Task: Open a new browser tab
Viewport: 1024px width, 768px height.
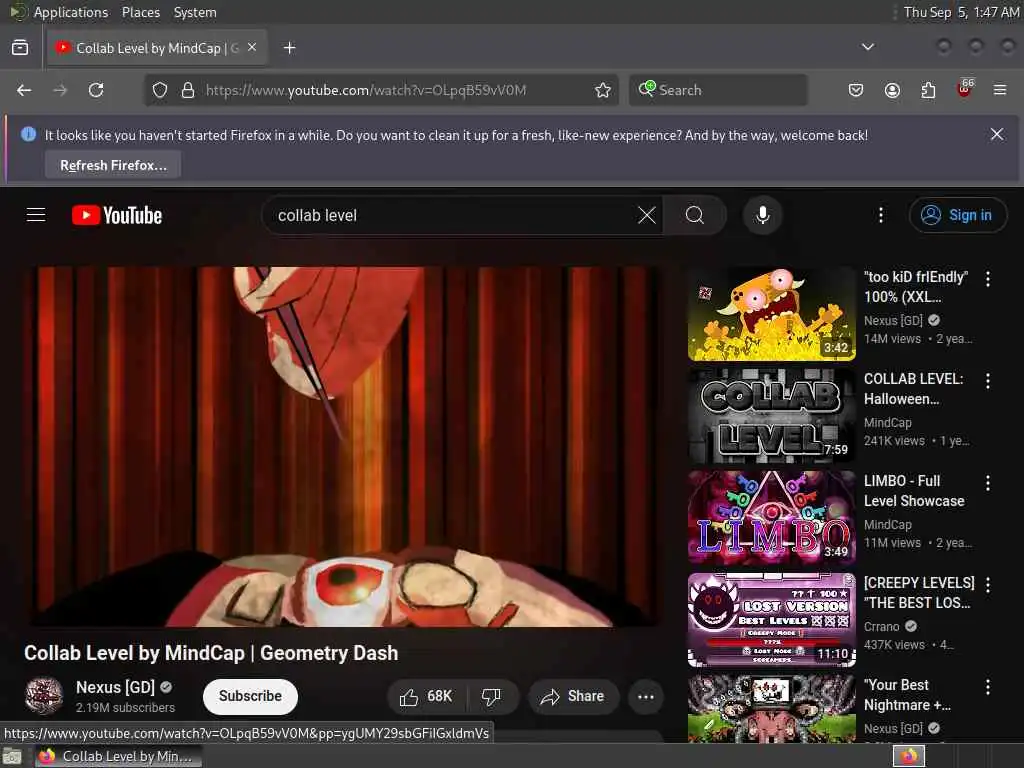Action: click(x=289, y=48)
